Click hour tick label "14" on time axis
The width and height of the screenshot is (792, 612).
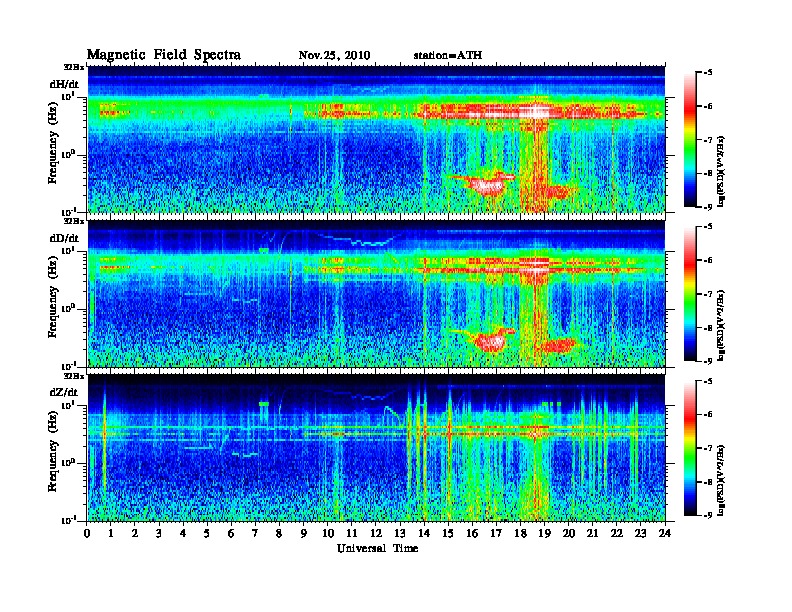point(424,534)
